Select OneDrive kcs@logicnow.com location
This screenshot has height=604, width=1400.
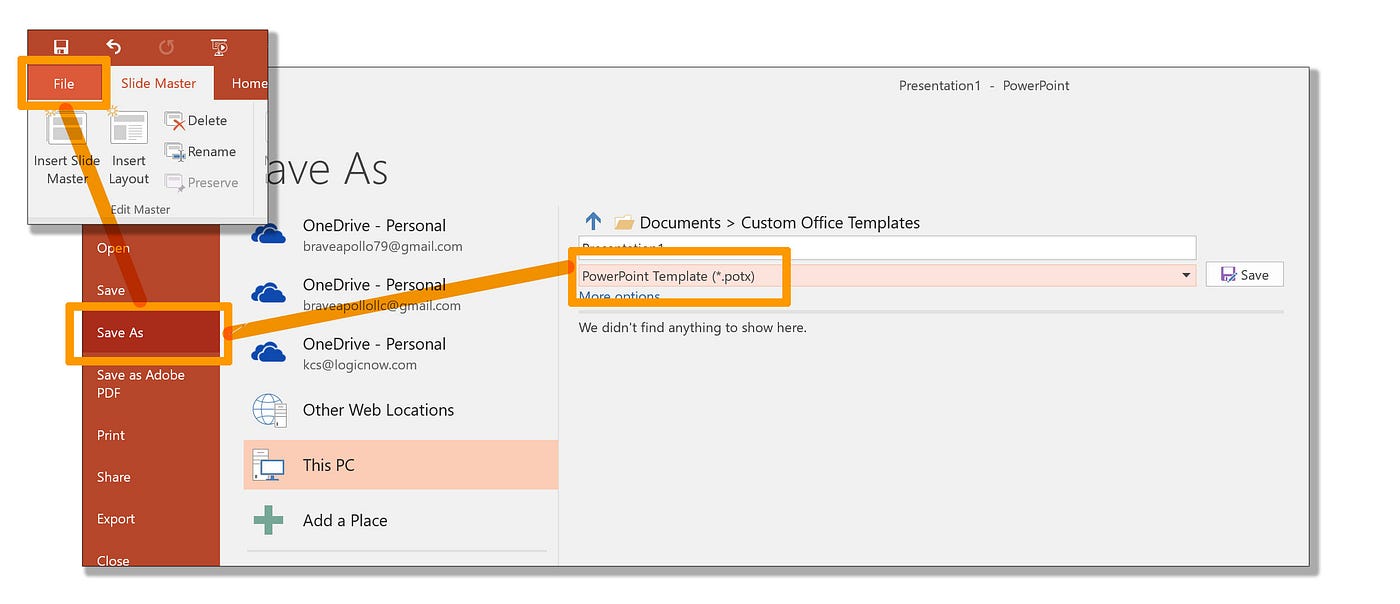click(x=400, y=353)
